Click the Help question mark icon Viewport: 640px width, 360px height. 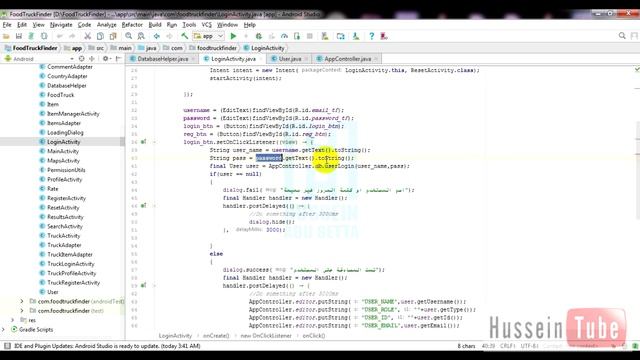pos(371,36)
